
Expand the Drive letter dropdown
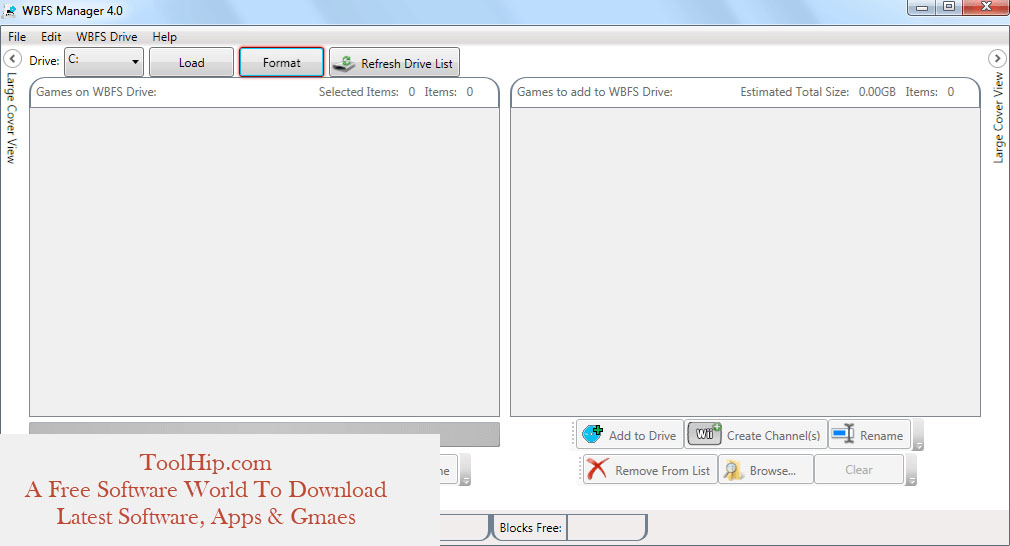click(x=104, y=62)
